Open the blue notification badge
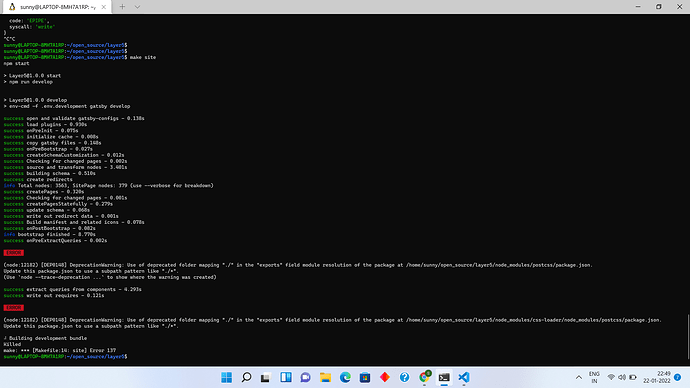The width and height of the screenshot is (690, 388). click(x=678, y=377)
